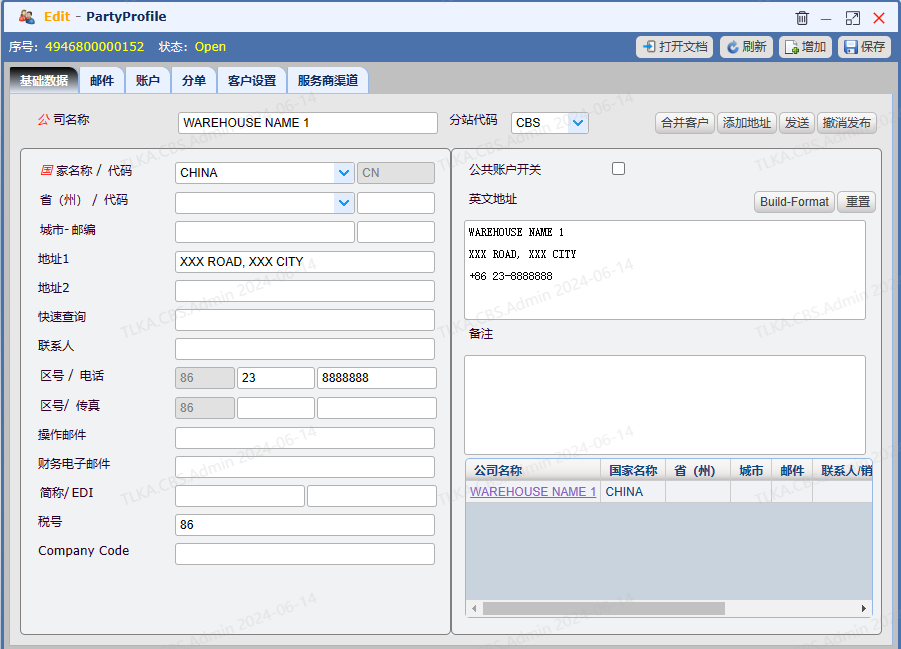The image size is (901, 649).
Task: Click the 国家名称 column header
Action: (633, 471)
